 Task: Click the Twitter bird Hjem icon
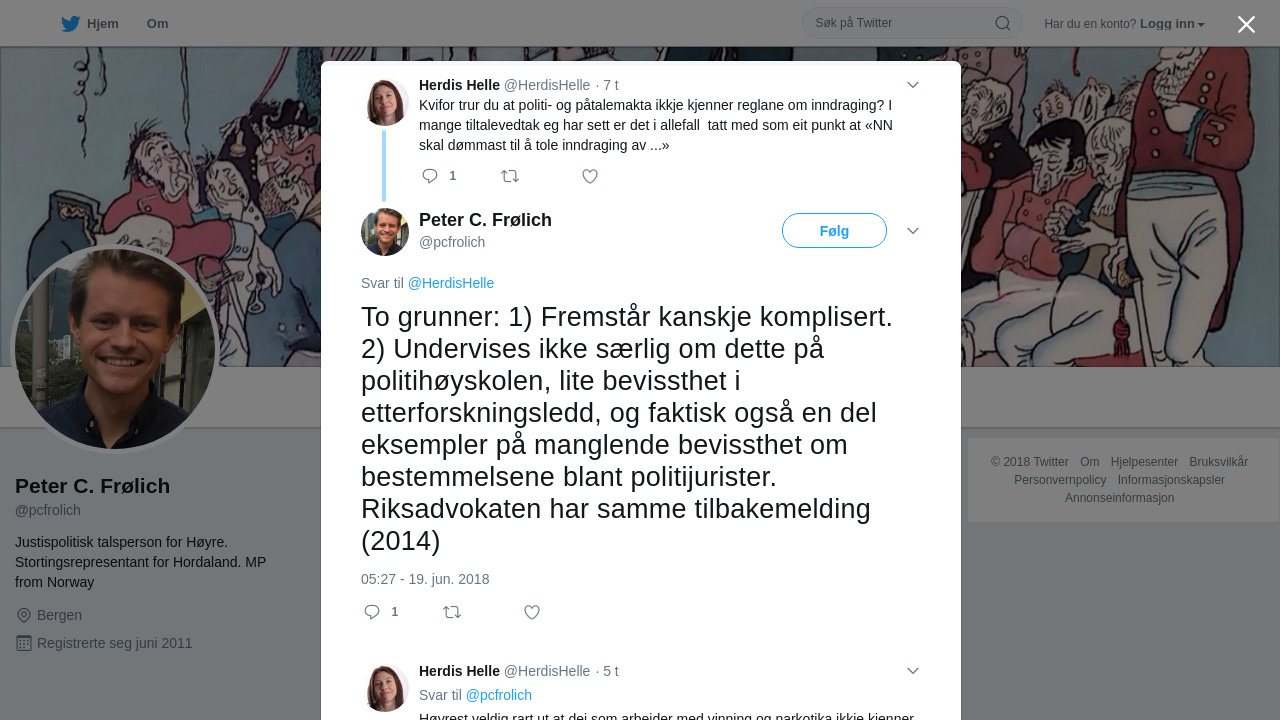coord(70,24)
